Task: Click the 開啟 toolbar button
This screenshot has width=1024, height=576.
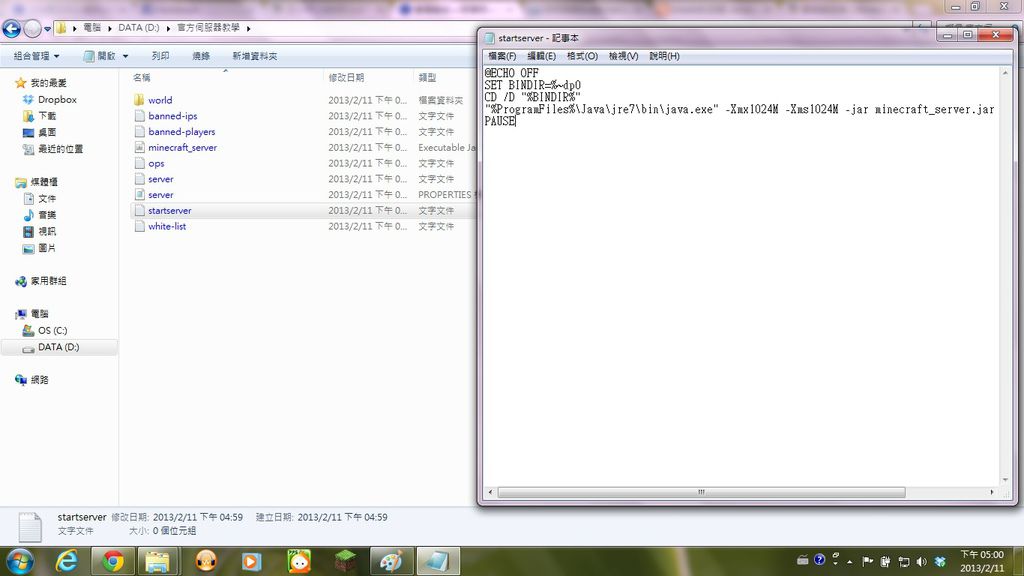Action: pyautogui.click(x=100, y=56)
